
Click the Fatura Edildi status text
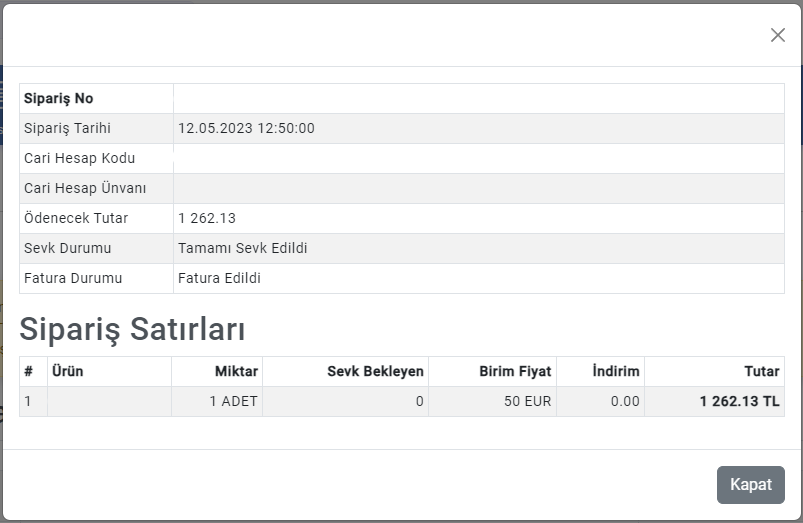pyautogui.click(x=219, y=278)
